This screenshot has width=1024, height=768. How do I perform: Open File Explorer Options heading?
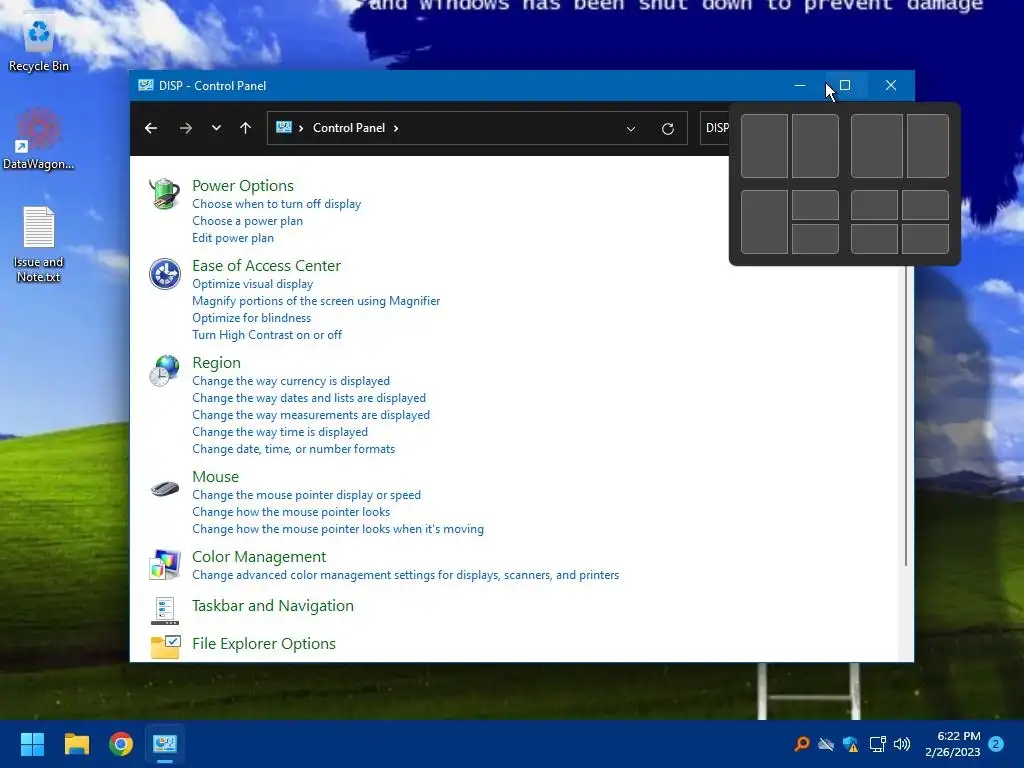pos(264,643)
